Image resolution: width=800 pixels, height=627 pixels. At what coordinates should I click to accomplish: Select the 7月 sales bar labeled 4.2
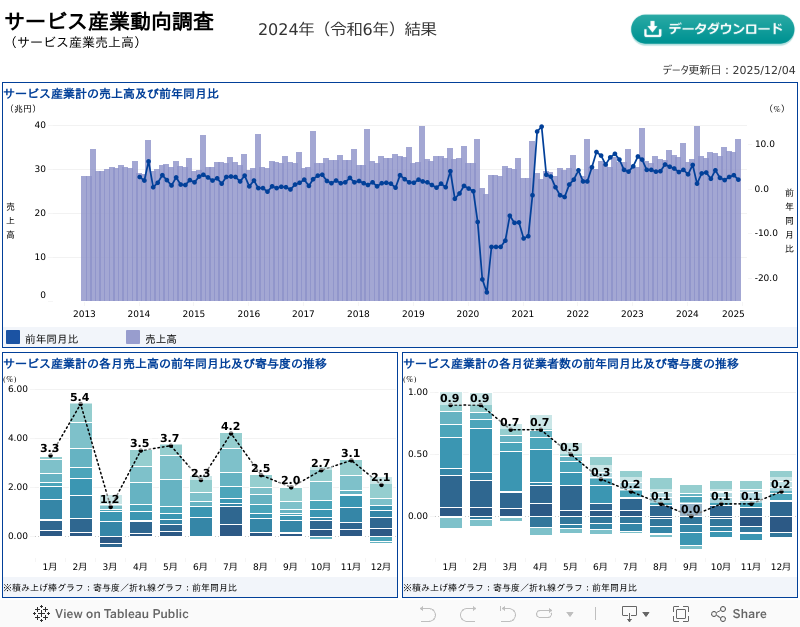coord(231,485)
